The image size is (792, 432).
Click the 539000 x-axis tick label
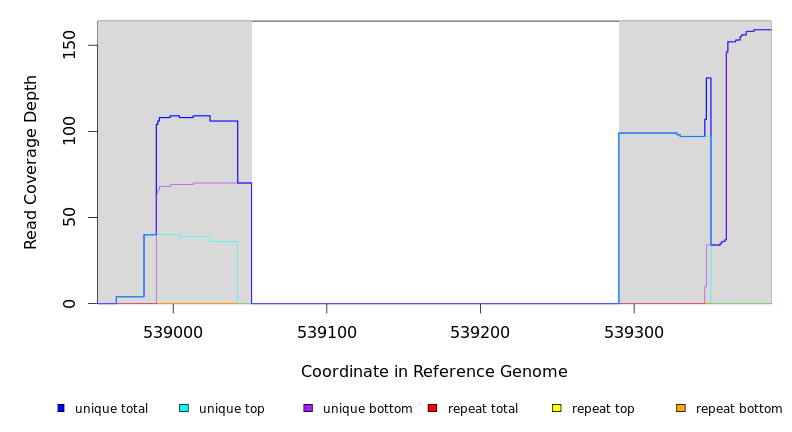pyautogui.click(x=173, y=331)
